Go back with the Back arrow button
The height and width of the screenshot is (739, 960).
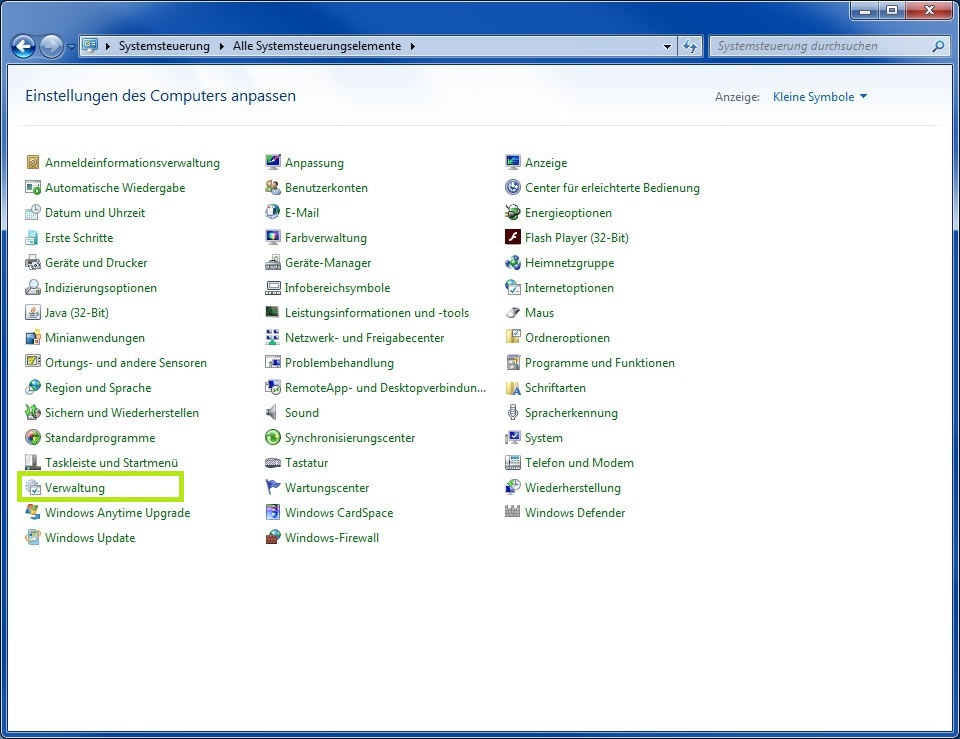point(23,47)
